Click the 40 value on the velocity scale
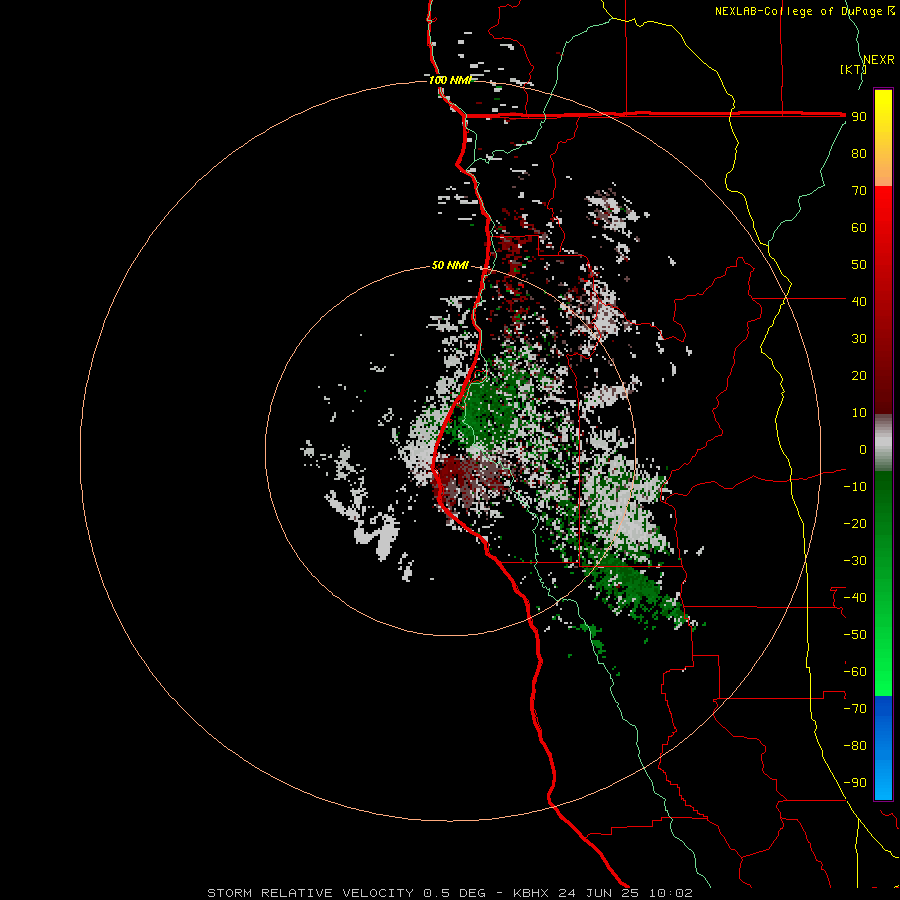 [x=859, y=301]
